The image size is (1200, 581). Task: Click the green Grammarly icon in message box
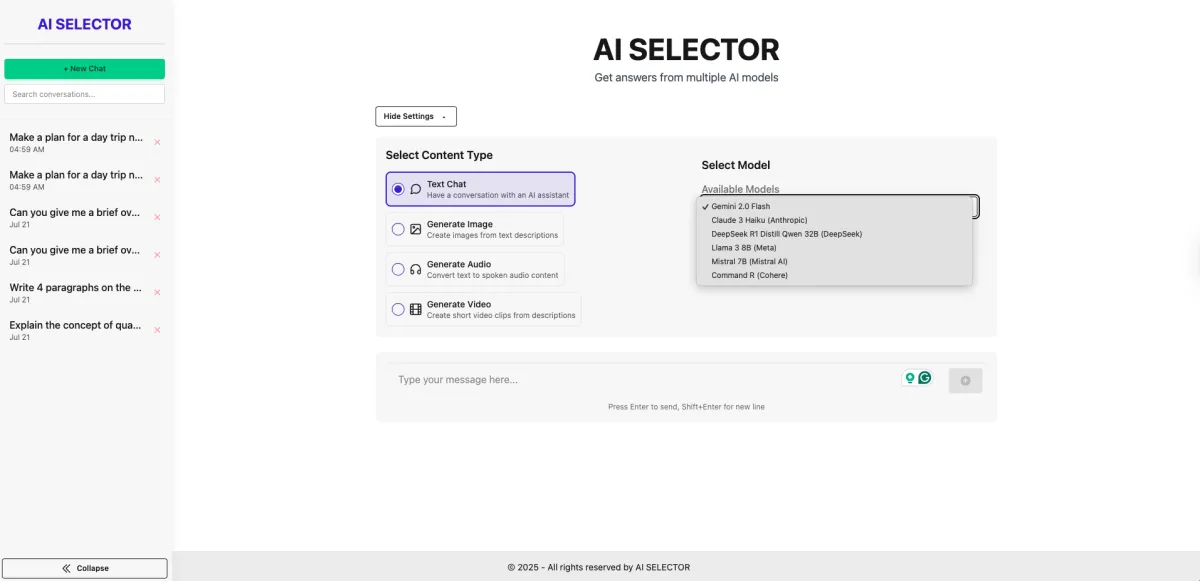[x=925, y=378]
